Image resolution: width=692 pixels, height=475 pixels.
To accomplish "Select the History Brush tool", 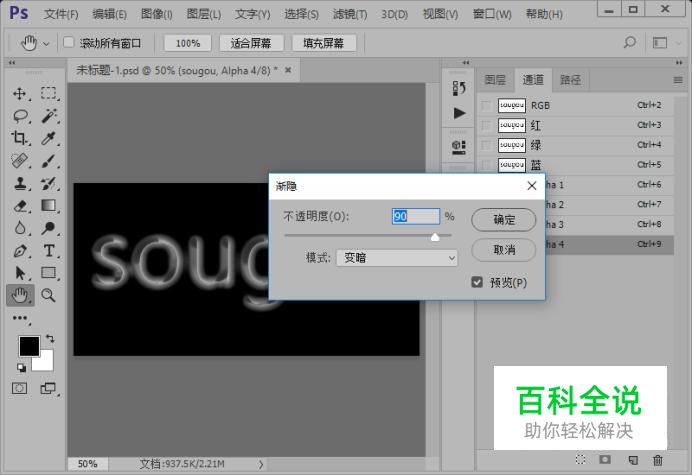I will [49, 183].
